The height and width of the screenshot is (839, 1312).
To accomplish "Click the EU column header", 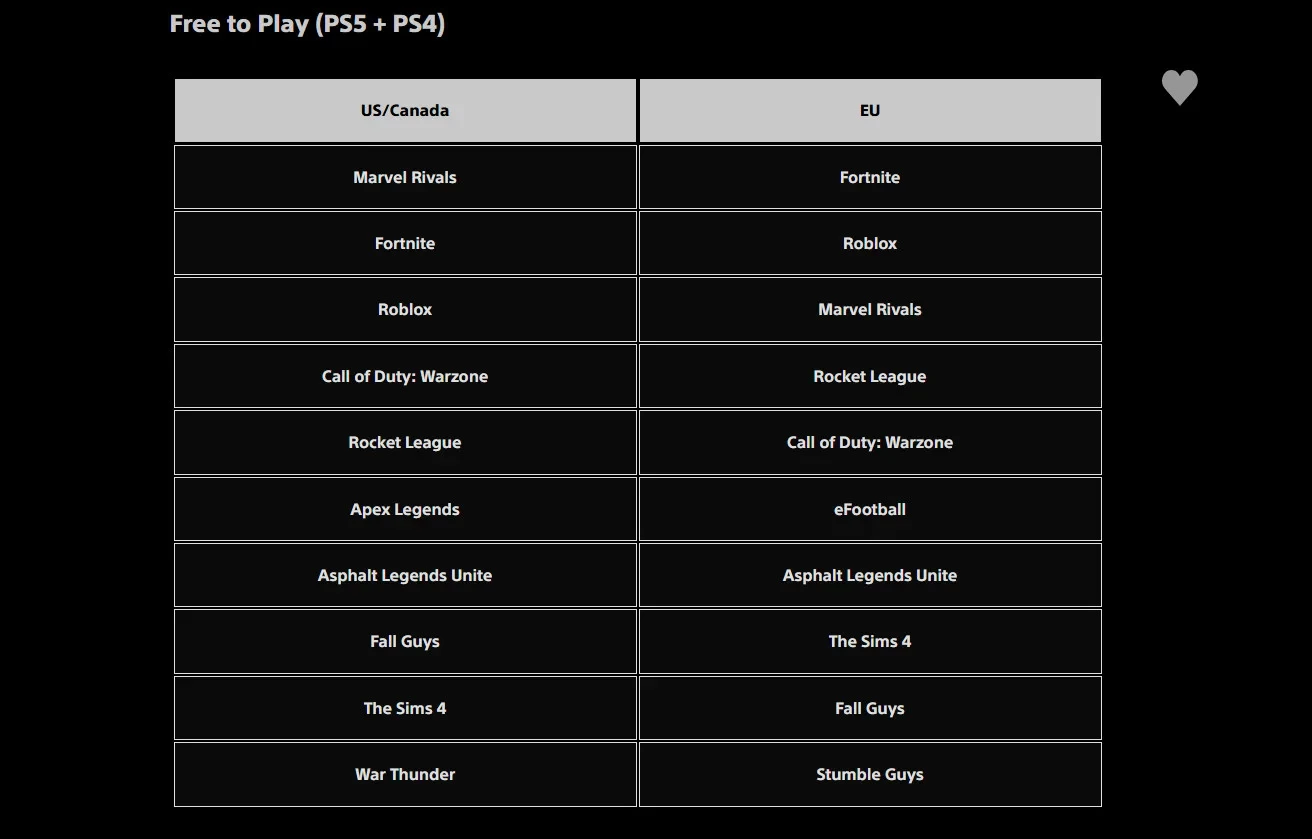I will tap(870, 111).
